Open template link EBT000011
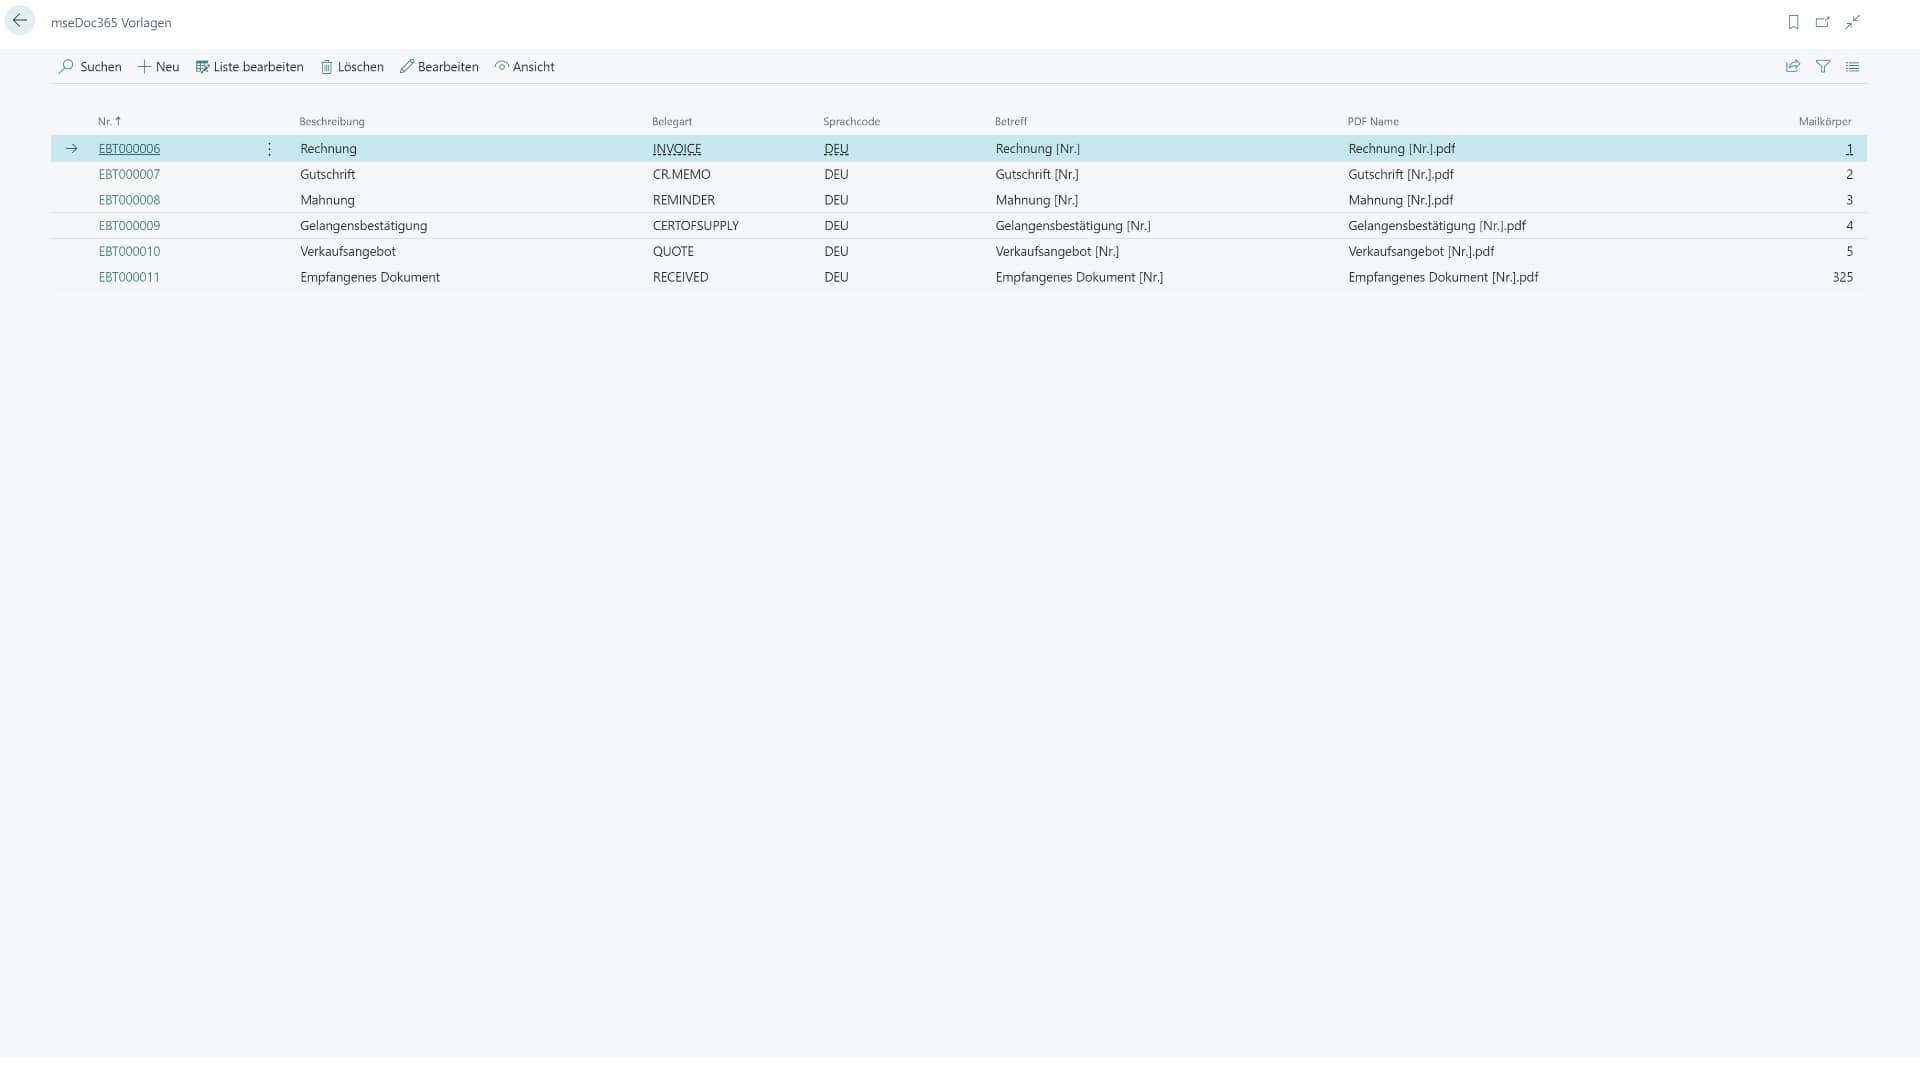The width and height of the screenshot is (1920, 1080). click(129, 278)
